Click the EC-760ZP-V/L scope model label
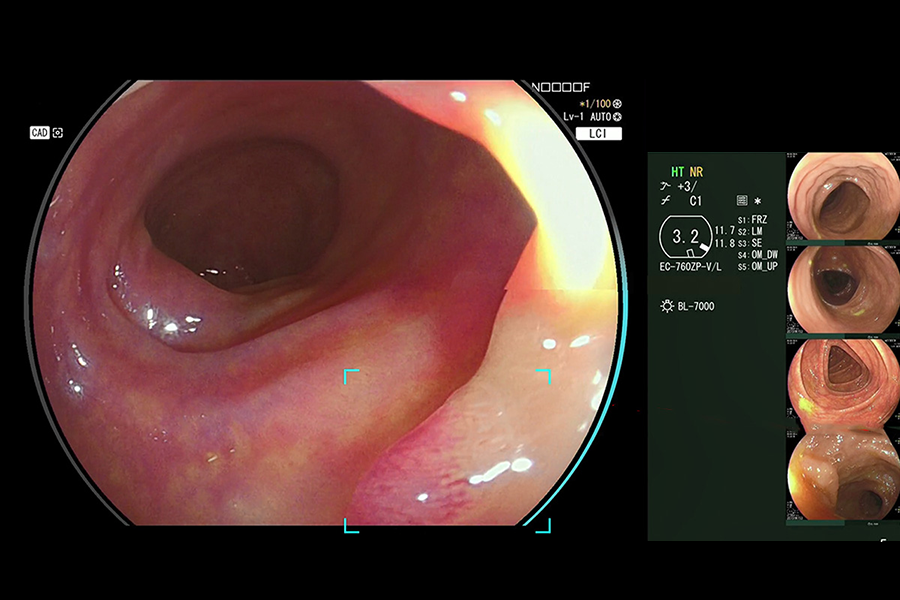This screenshot has height=600, width=900. click(692, 268)
